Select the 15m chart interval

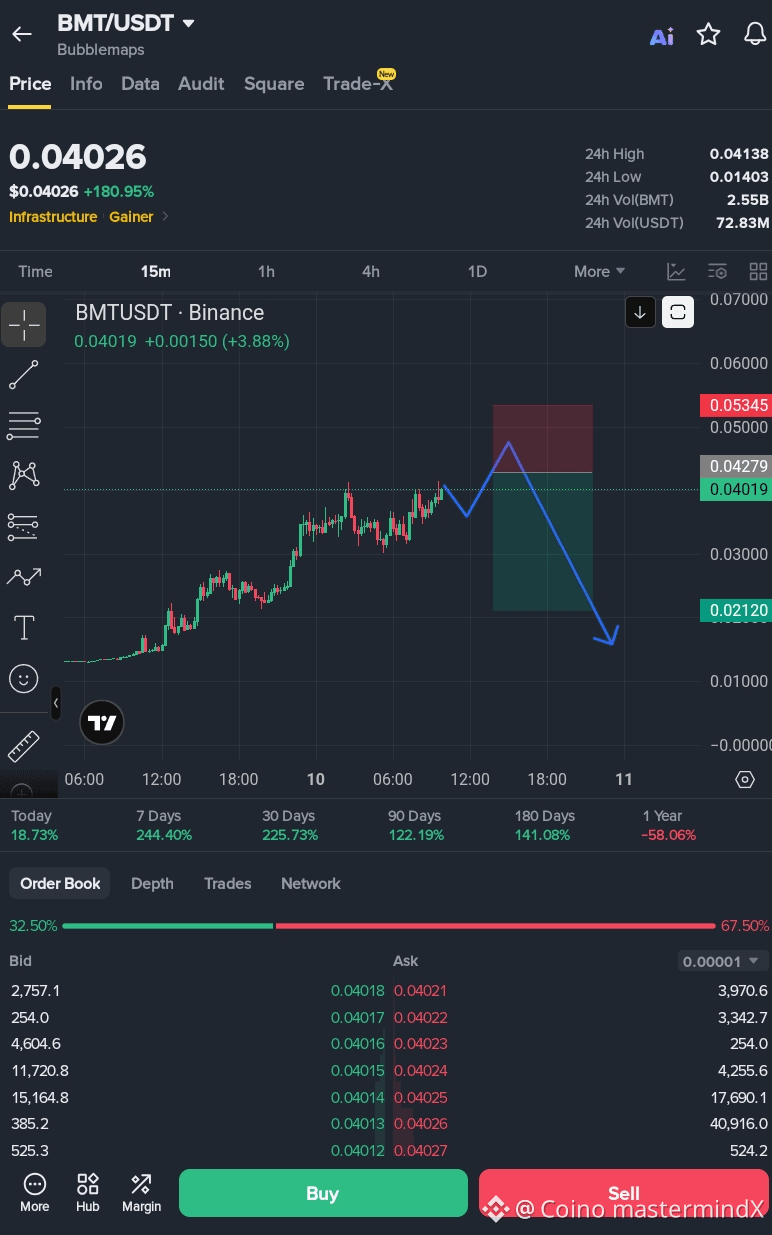pos(155,272)
